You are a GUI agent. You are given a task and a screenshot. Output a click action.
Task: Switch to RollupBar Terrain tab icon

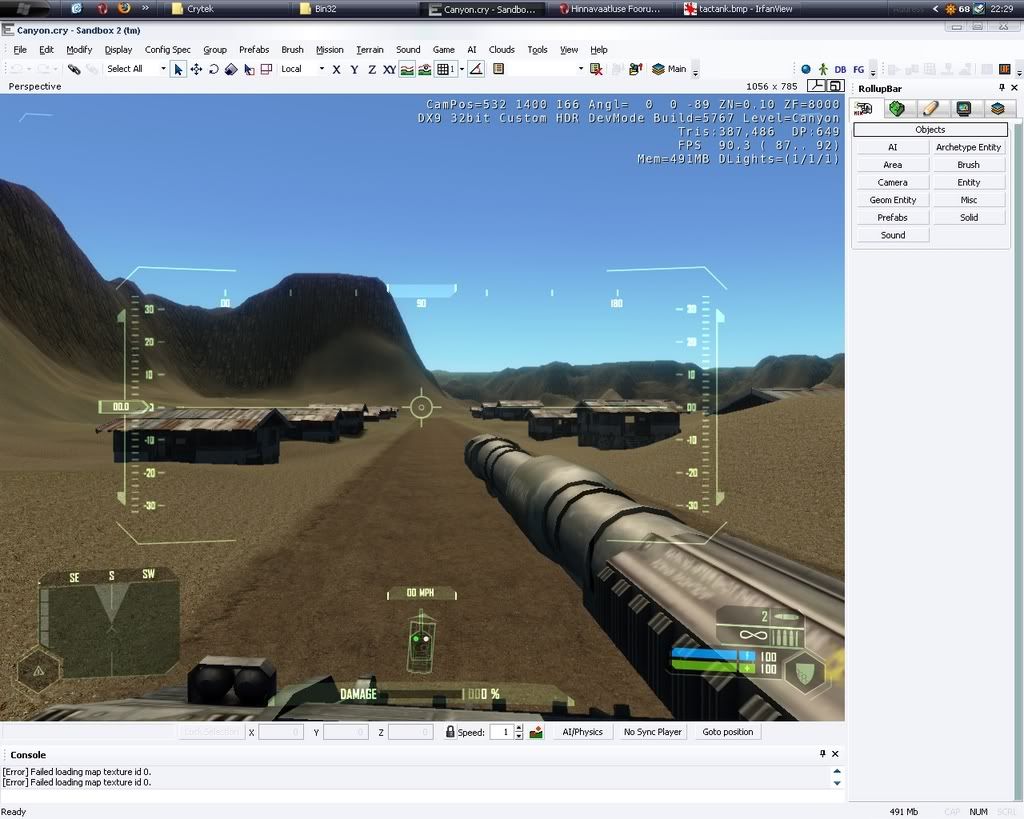click(x=897, y=109)
